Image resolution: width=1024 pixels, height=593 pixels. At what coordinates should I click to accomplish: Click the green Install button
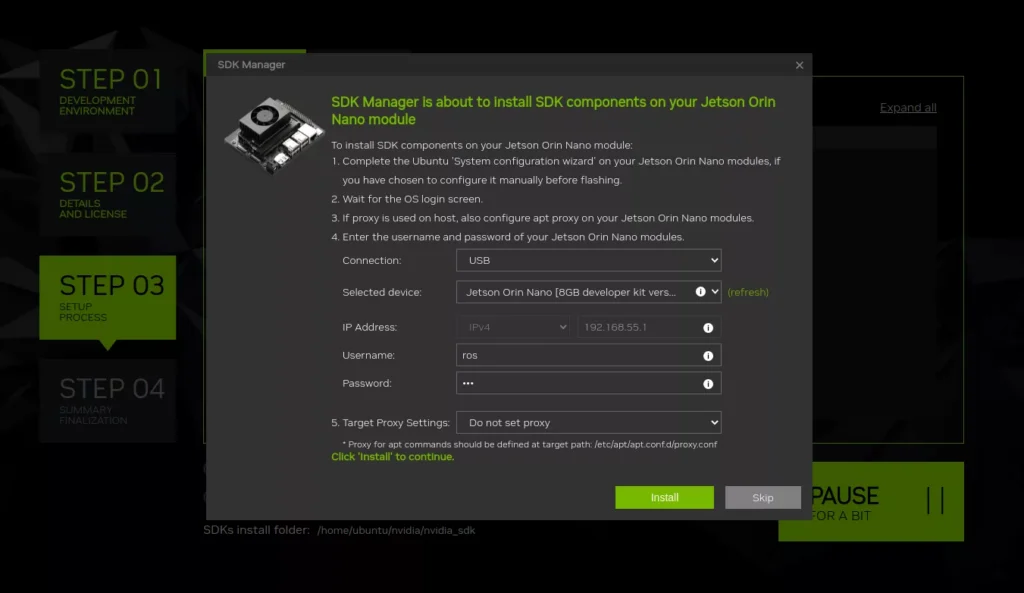[664, 498]
